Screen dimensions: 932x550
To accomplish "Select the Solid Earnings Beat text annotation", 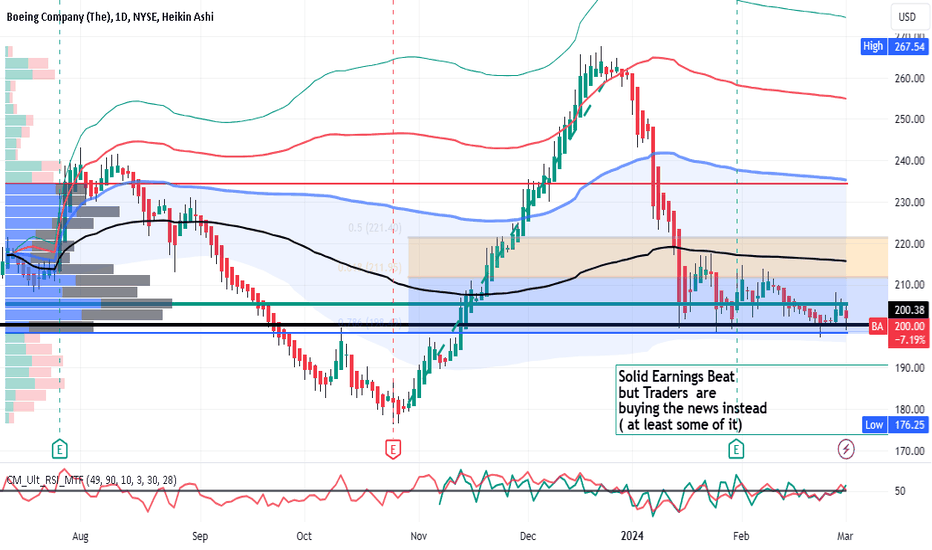I will (x=692, y=400).
